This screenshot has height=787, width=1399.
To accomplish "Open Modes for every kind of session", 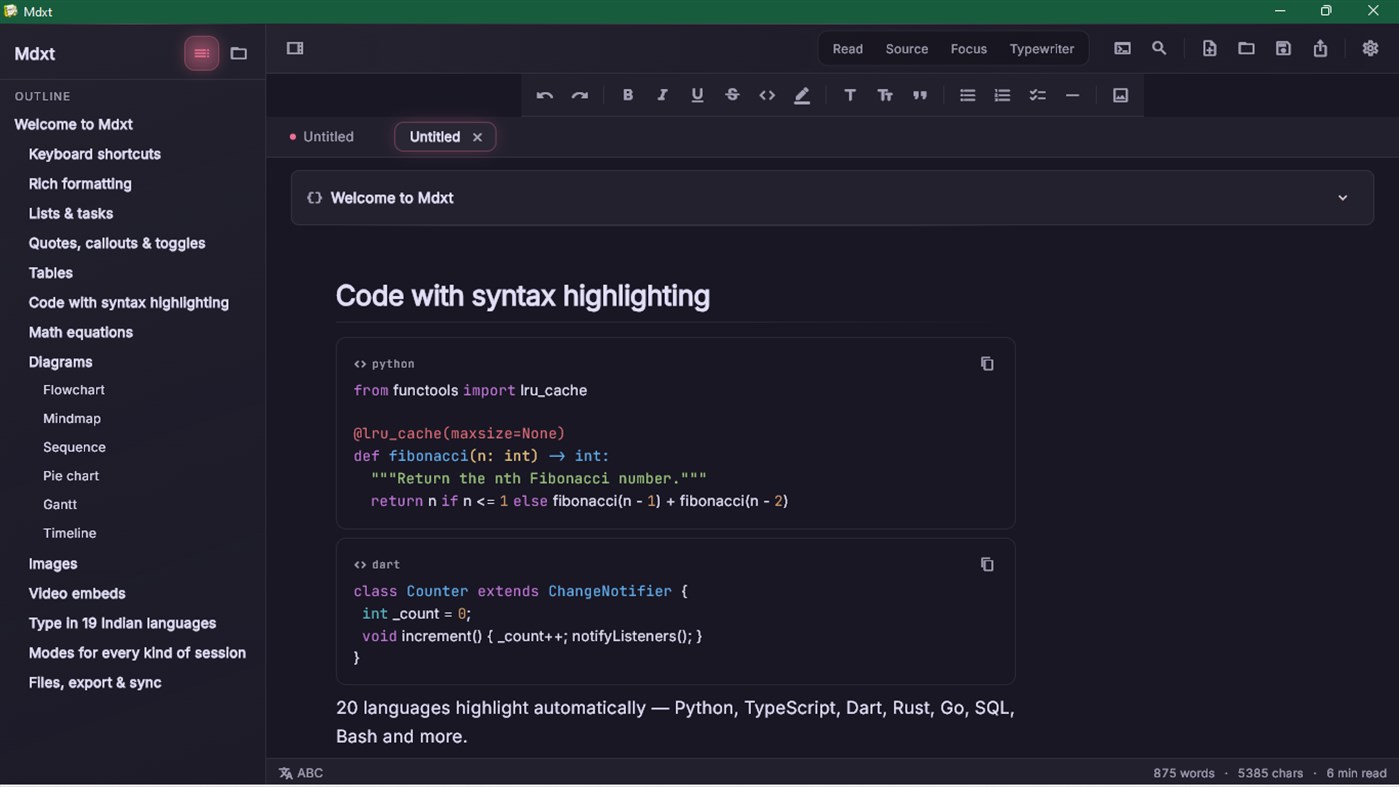I will pyautogui.click(x=138, y=653).
